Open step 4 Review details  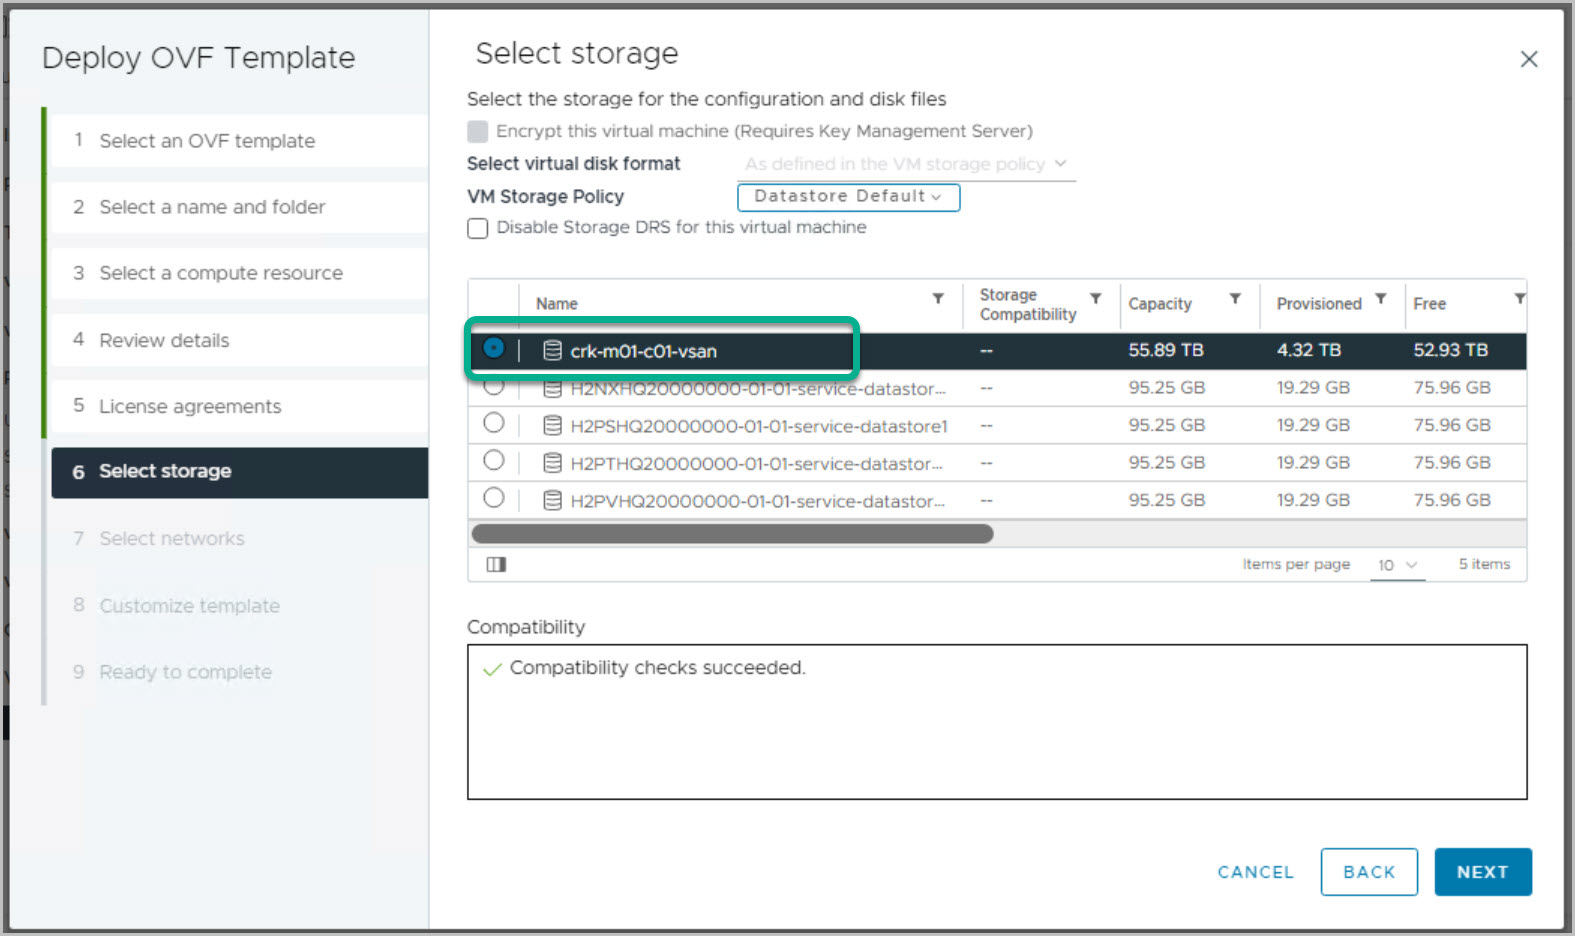(x=164, y=340)
